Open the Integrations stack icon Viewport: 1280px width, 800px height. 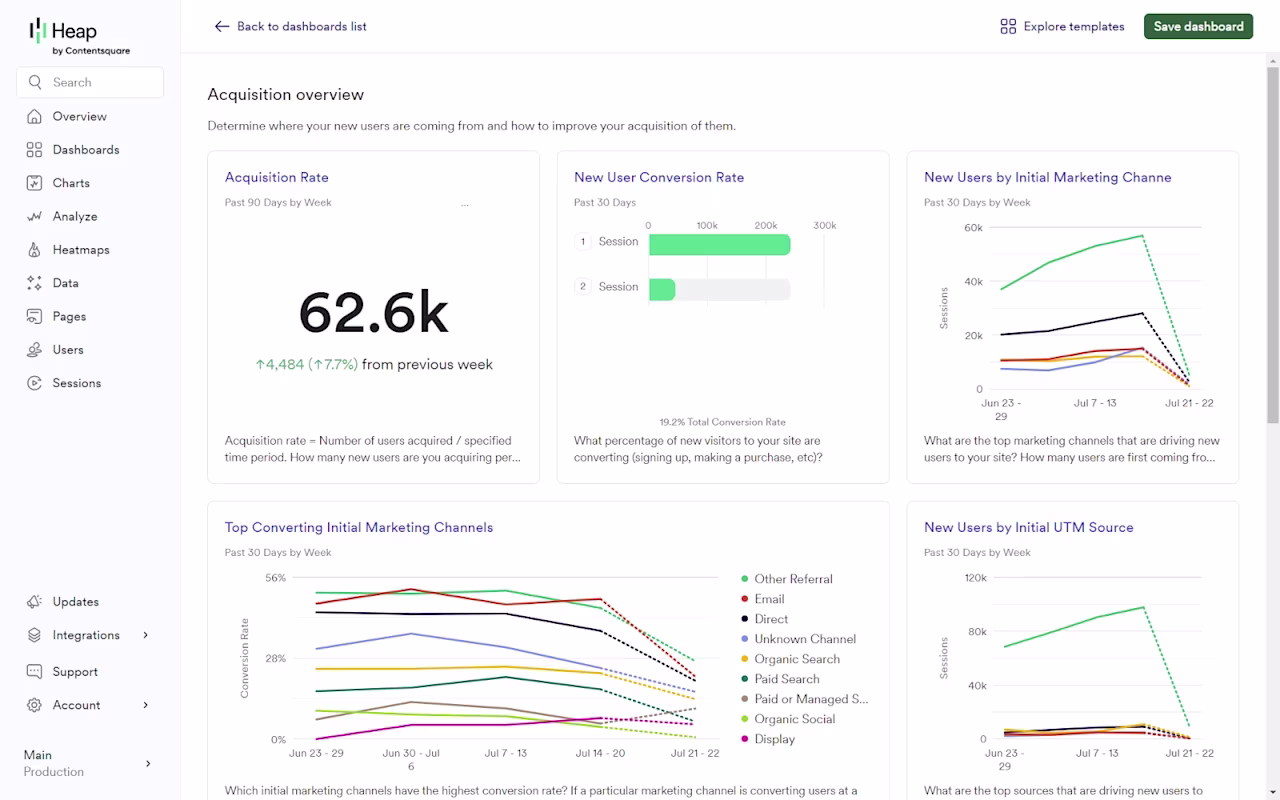[x=34, y=635]
